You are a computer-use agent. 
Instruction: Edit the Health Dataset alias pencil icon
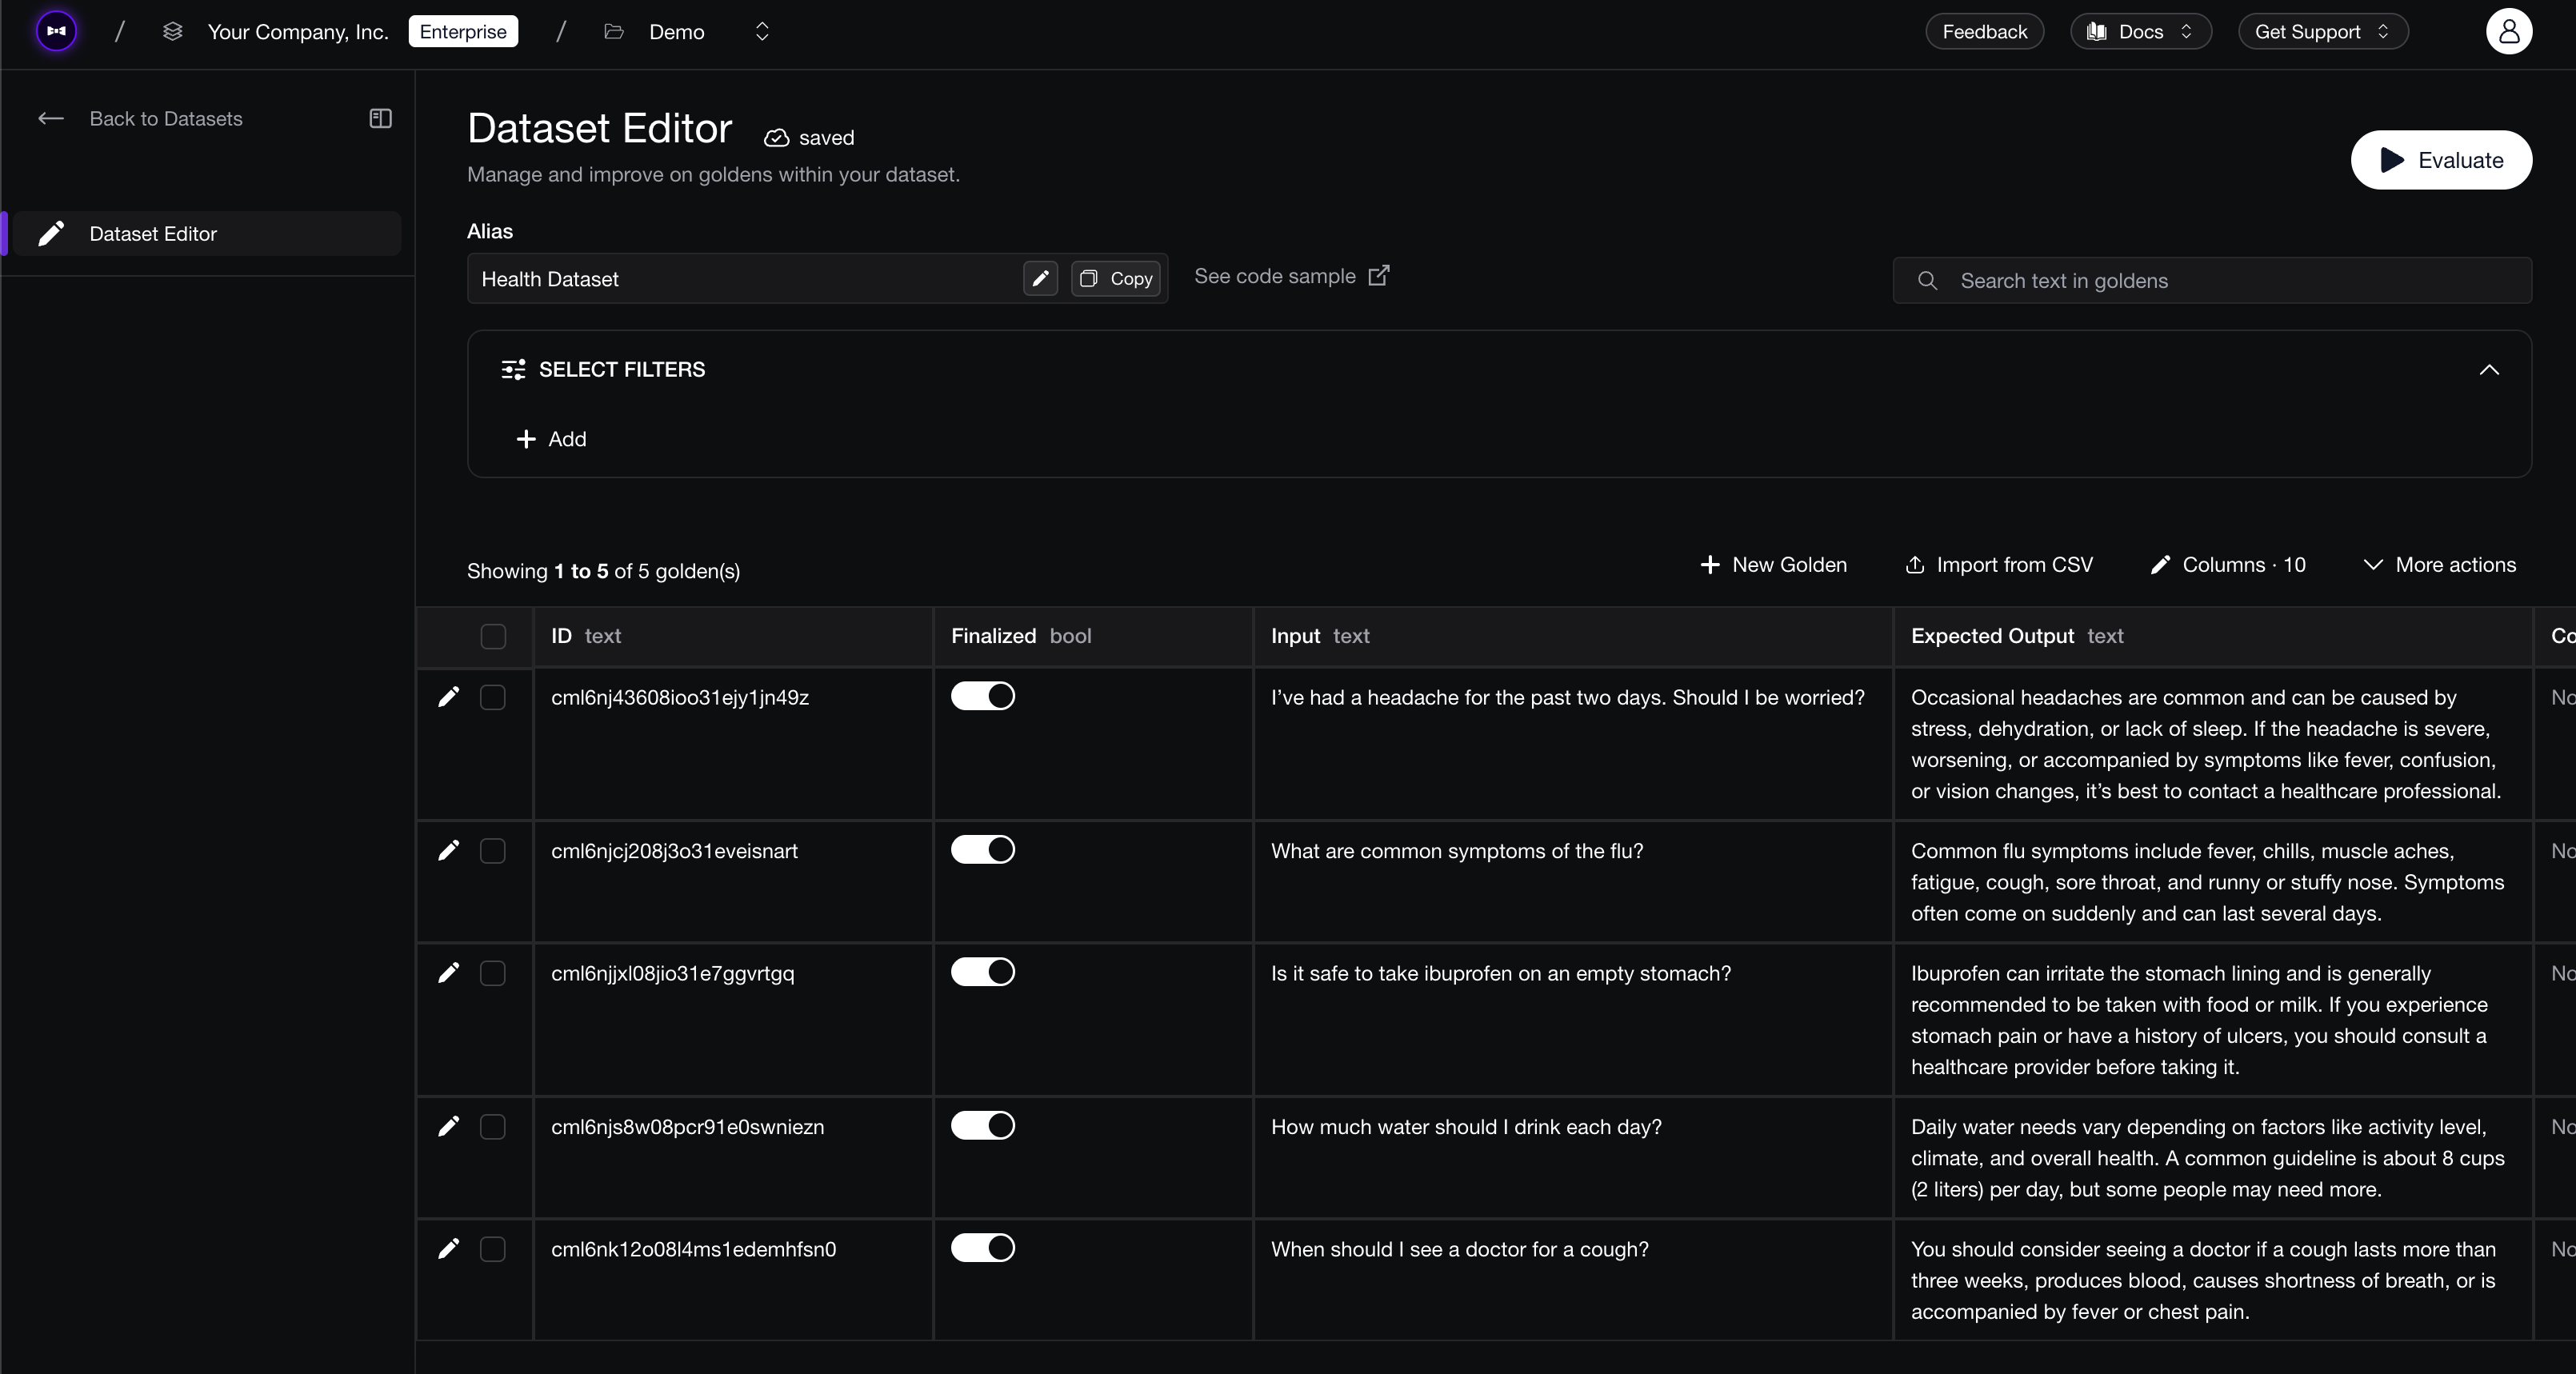click(1040, 278)
